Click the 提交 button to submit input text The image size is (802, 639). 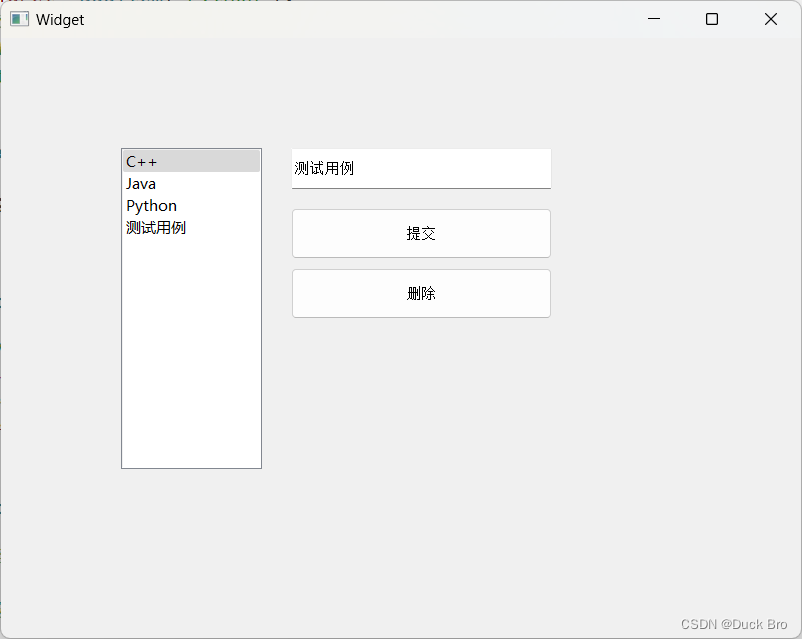[421, 233]
